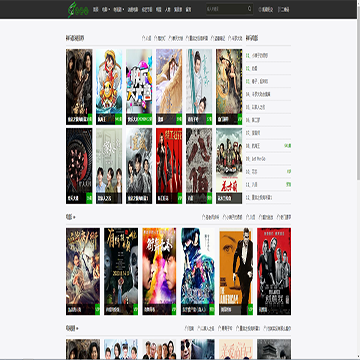Viewport: 360px width, 360px height.
Task: Click inside the header search input field
Action: (227, 9)
